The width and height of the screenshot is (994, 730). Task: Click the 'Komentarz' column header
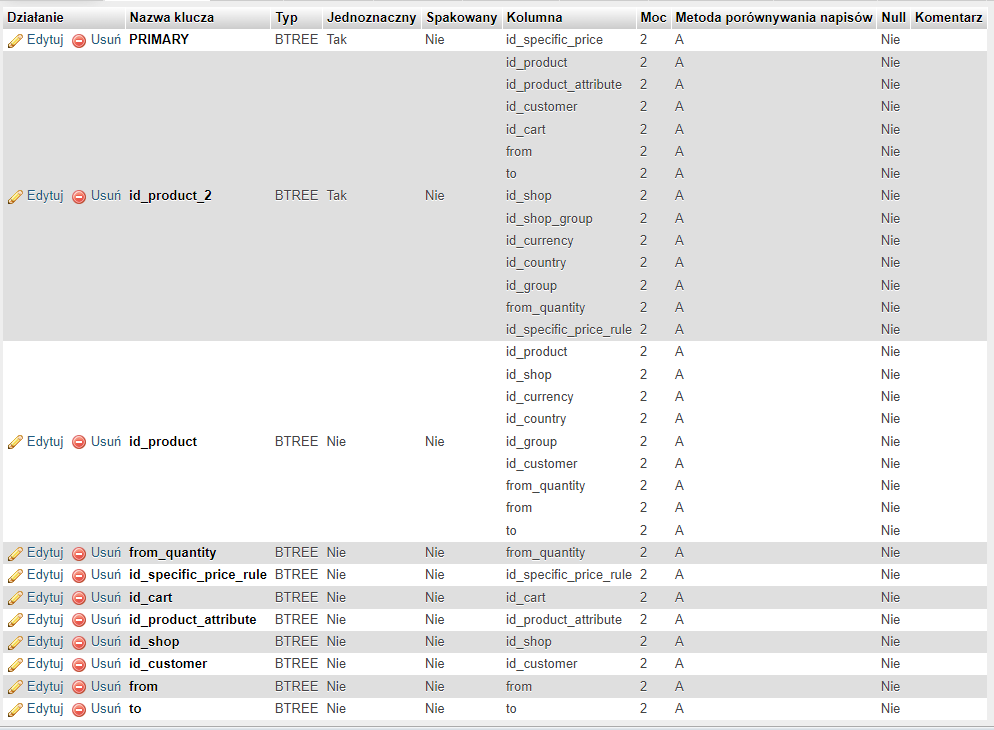pyautogui.click(x=948, y=18)
